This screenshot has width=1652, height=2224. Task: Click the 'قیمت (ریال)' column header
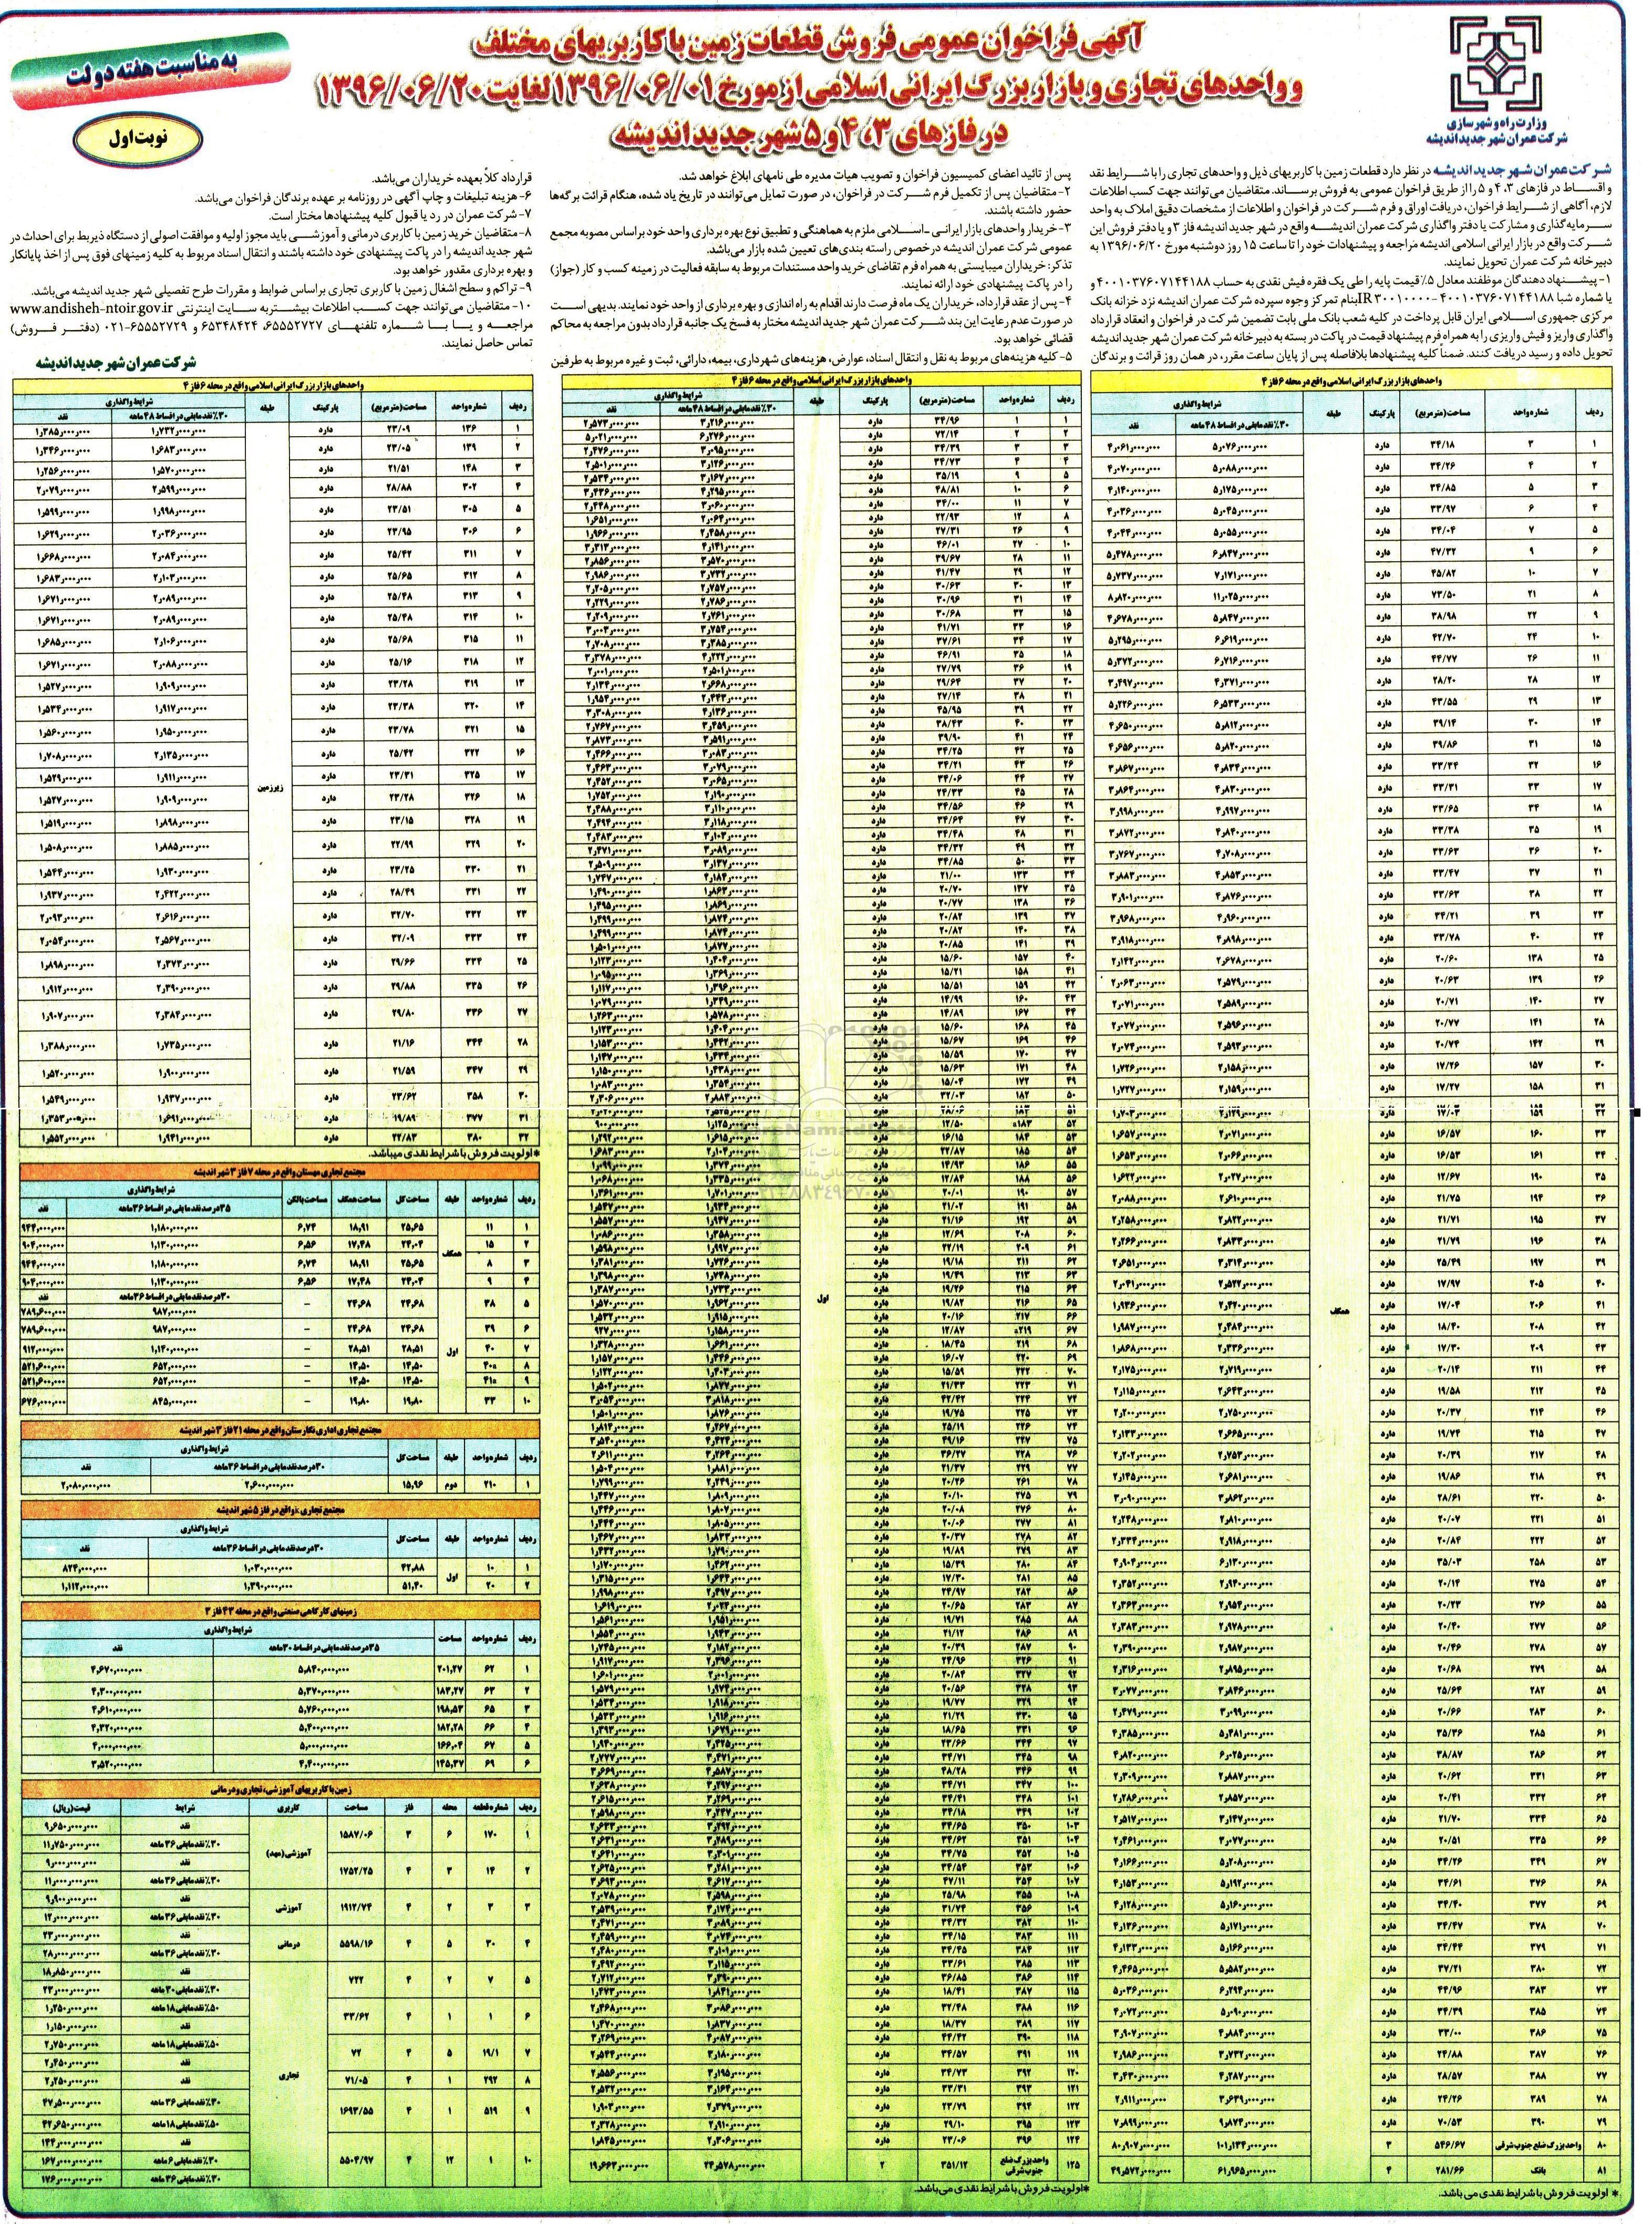coord(72,1809)
